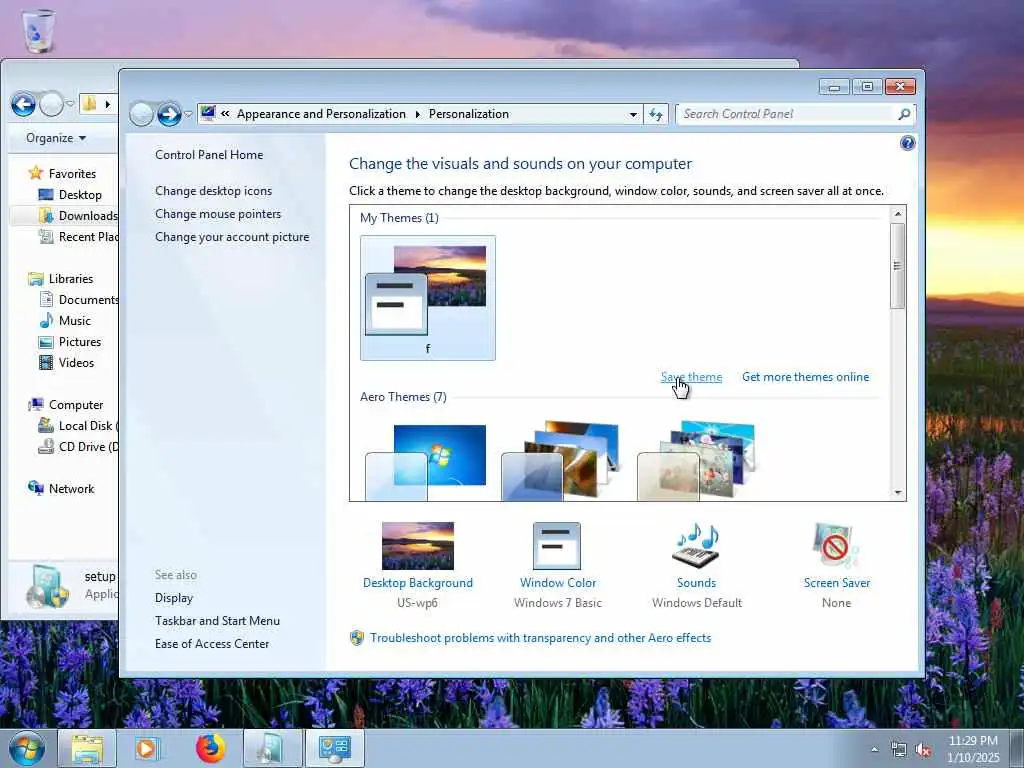The height and width of the screenshot is (768, 1024).
Task: Select Favorites in Explorer navigation pane
Action: click(72, 174)
